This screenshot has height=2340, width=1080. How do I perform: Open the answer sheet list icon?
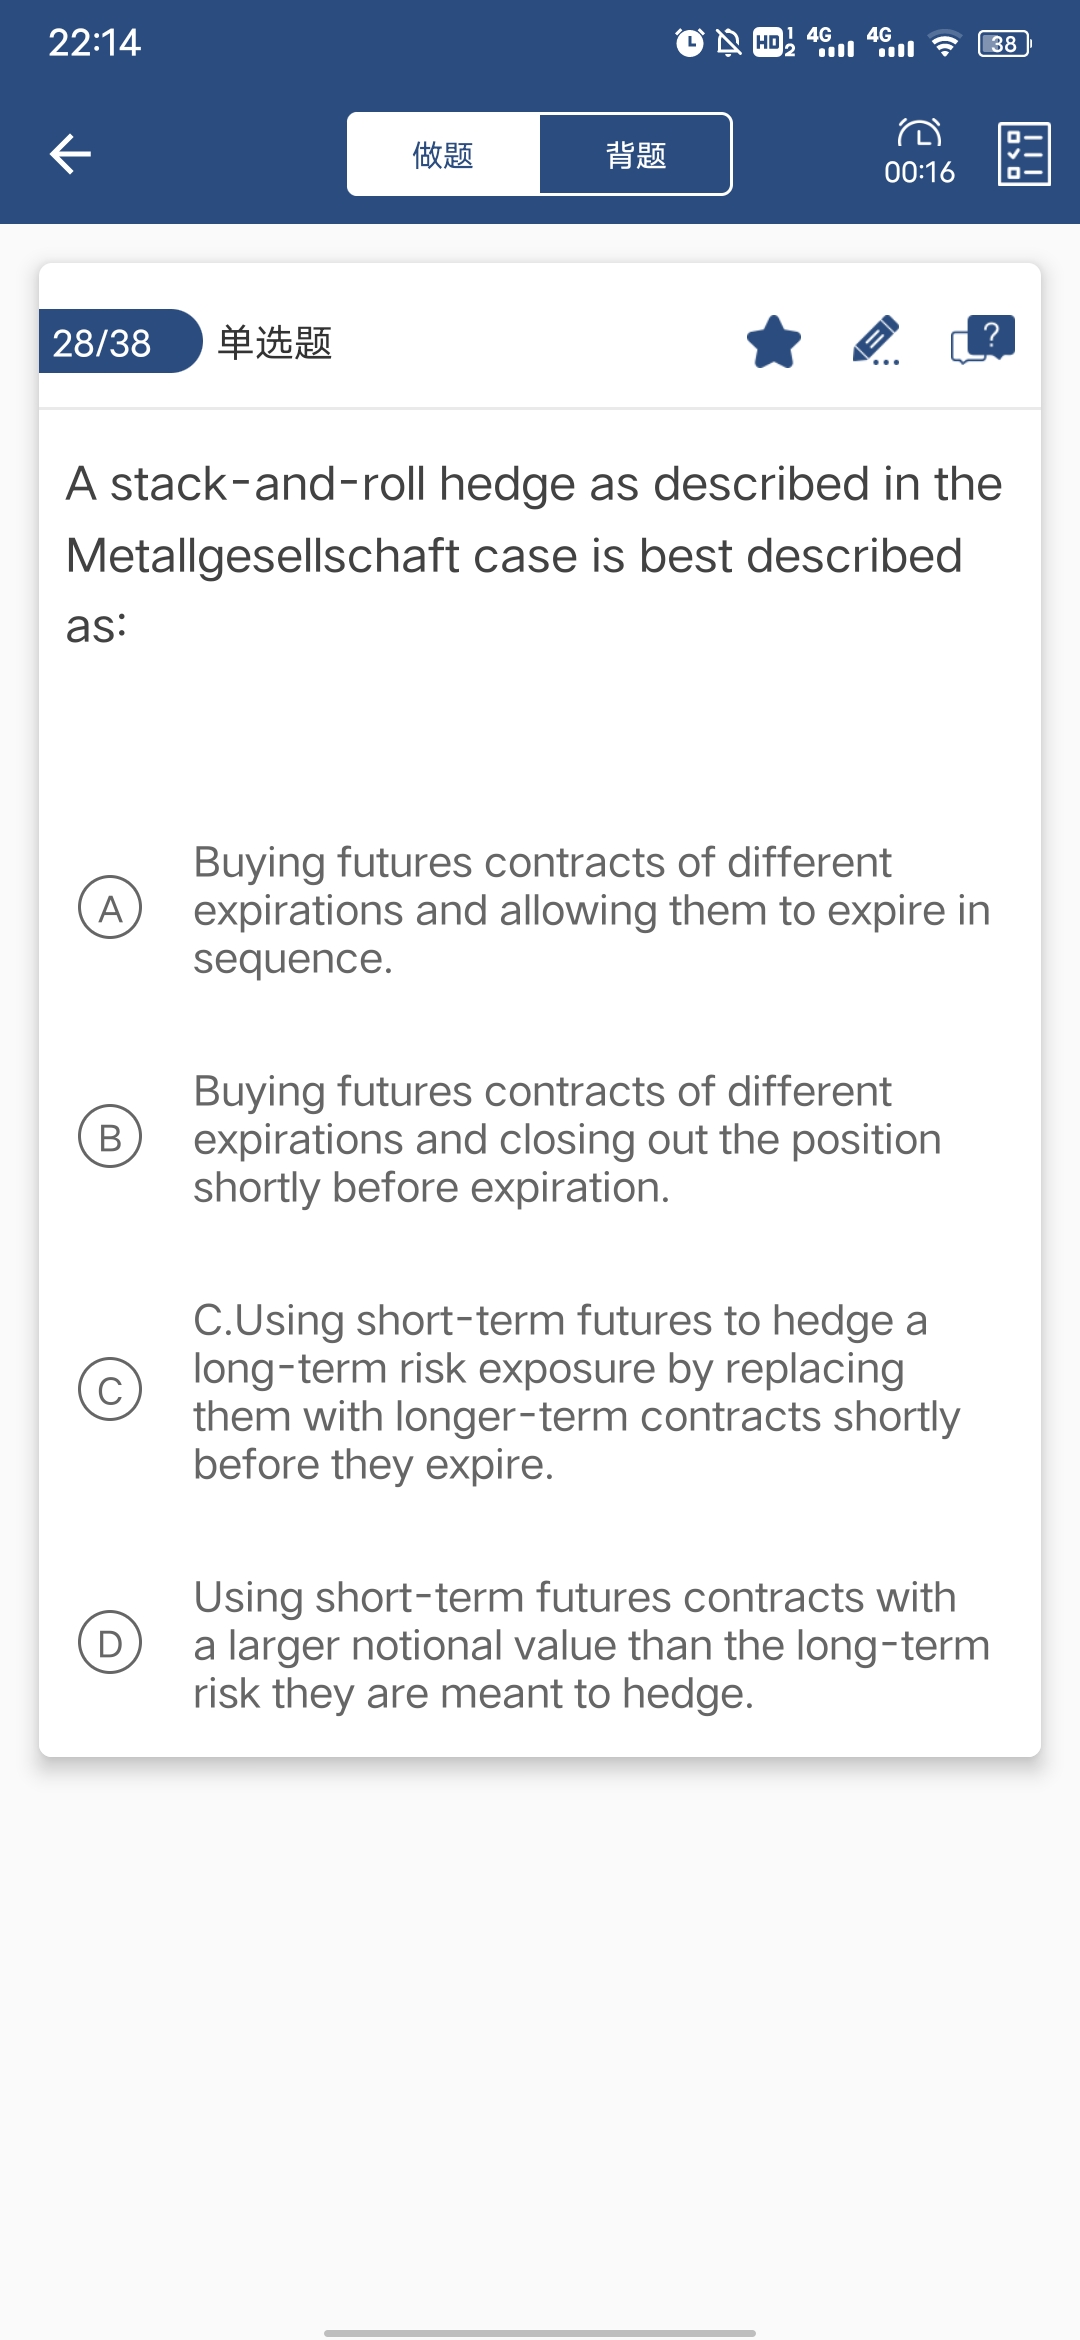coord(1024,154)
